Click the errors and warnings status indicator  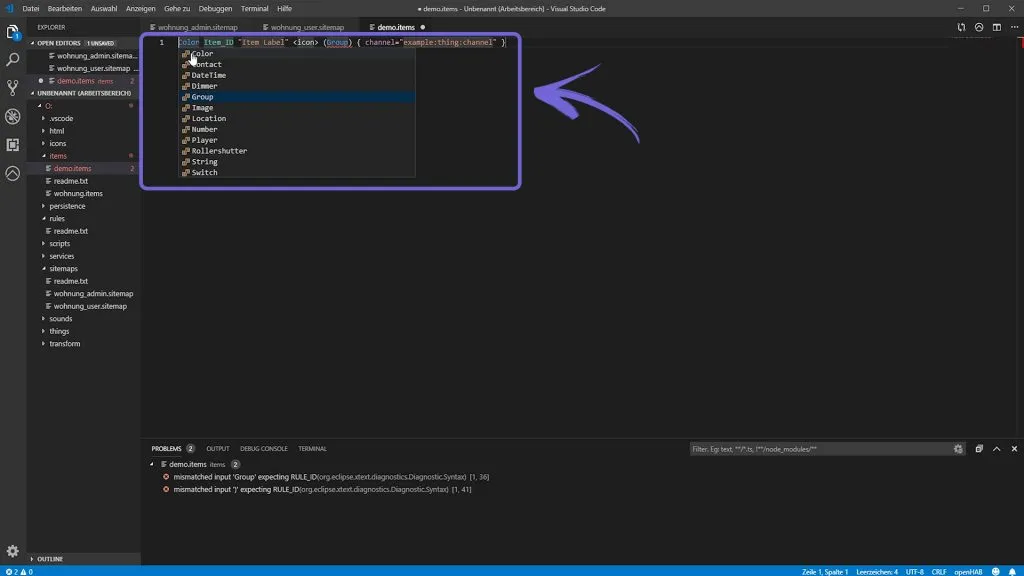click(19, 571)
